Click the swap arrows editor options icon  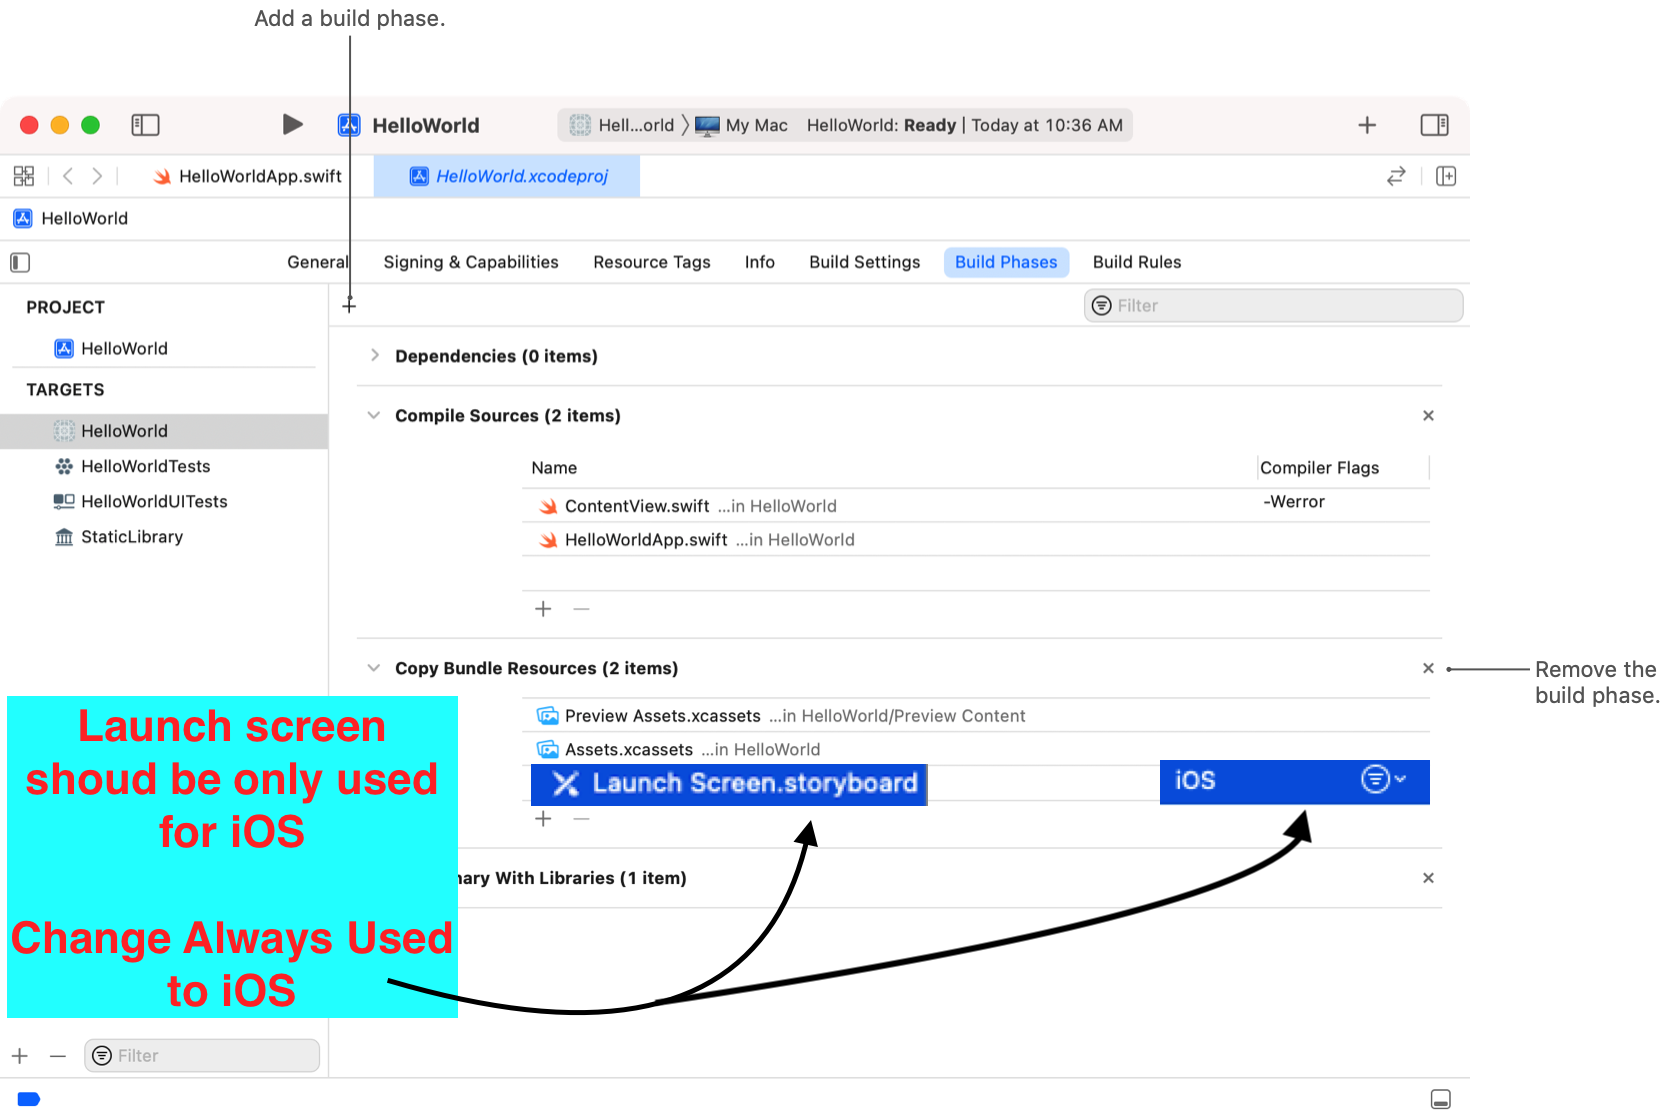coord(1396,176)
